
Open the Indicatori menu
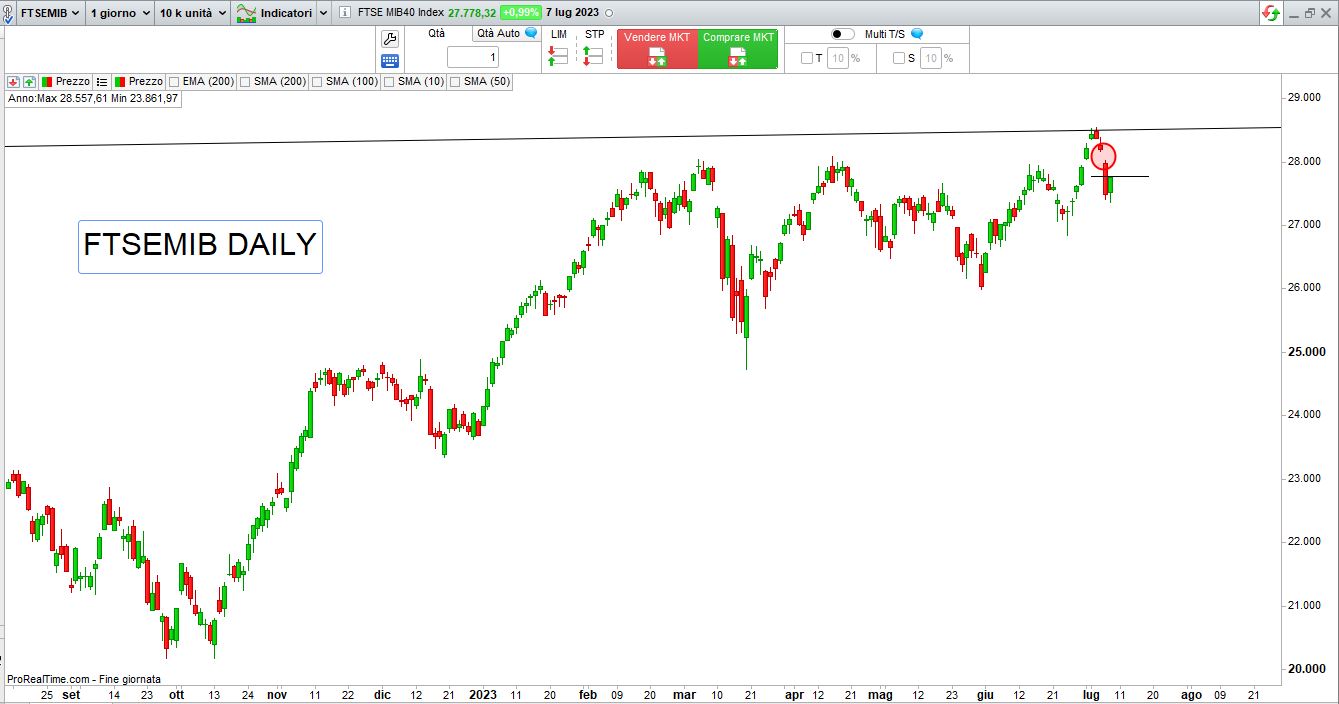(x=282, y=13)
